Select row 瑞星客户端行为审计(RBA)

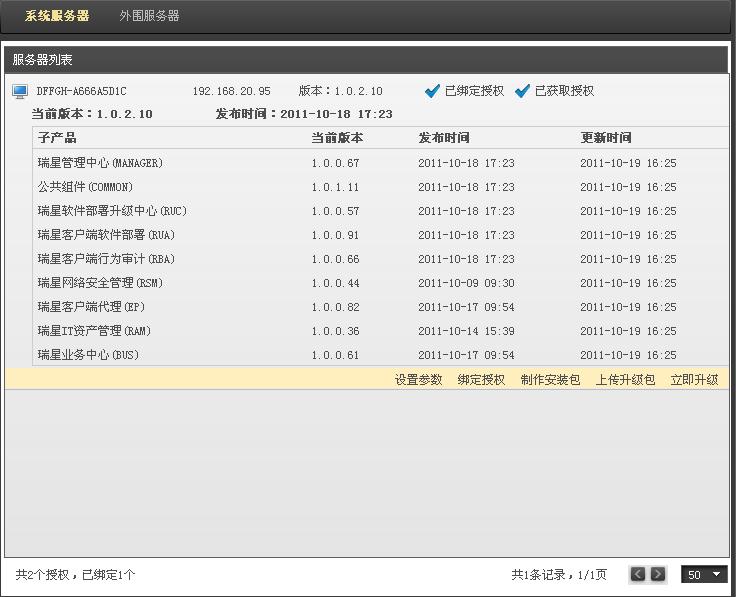380,259
